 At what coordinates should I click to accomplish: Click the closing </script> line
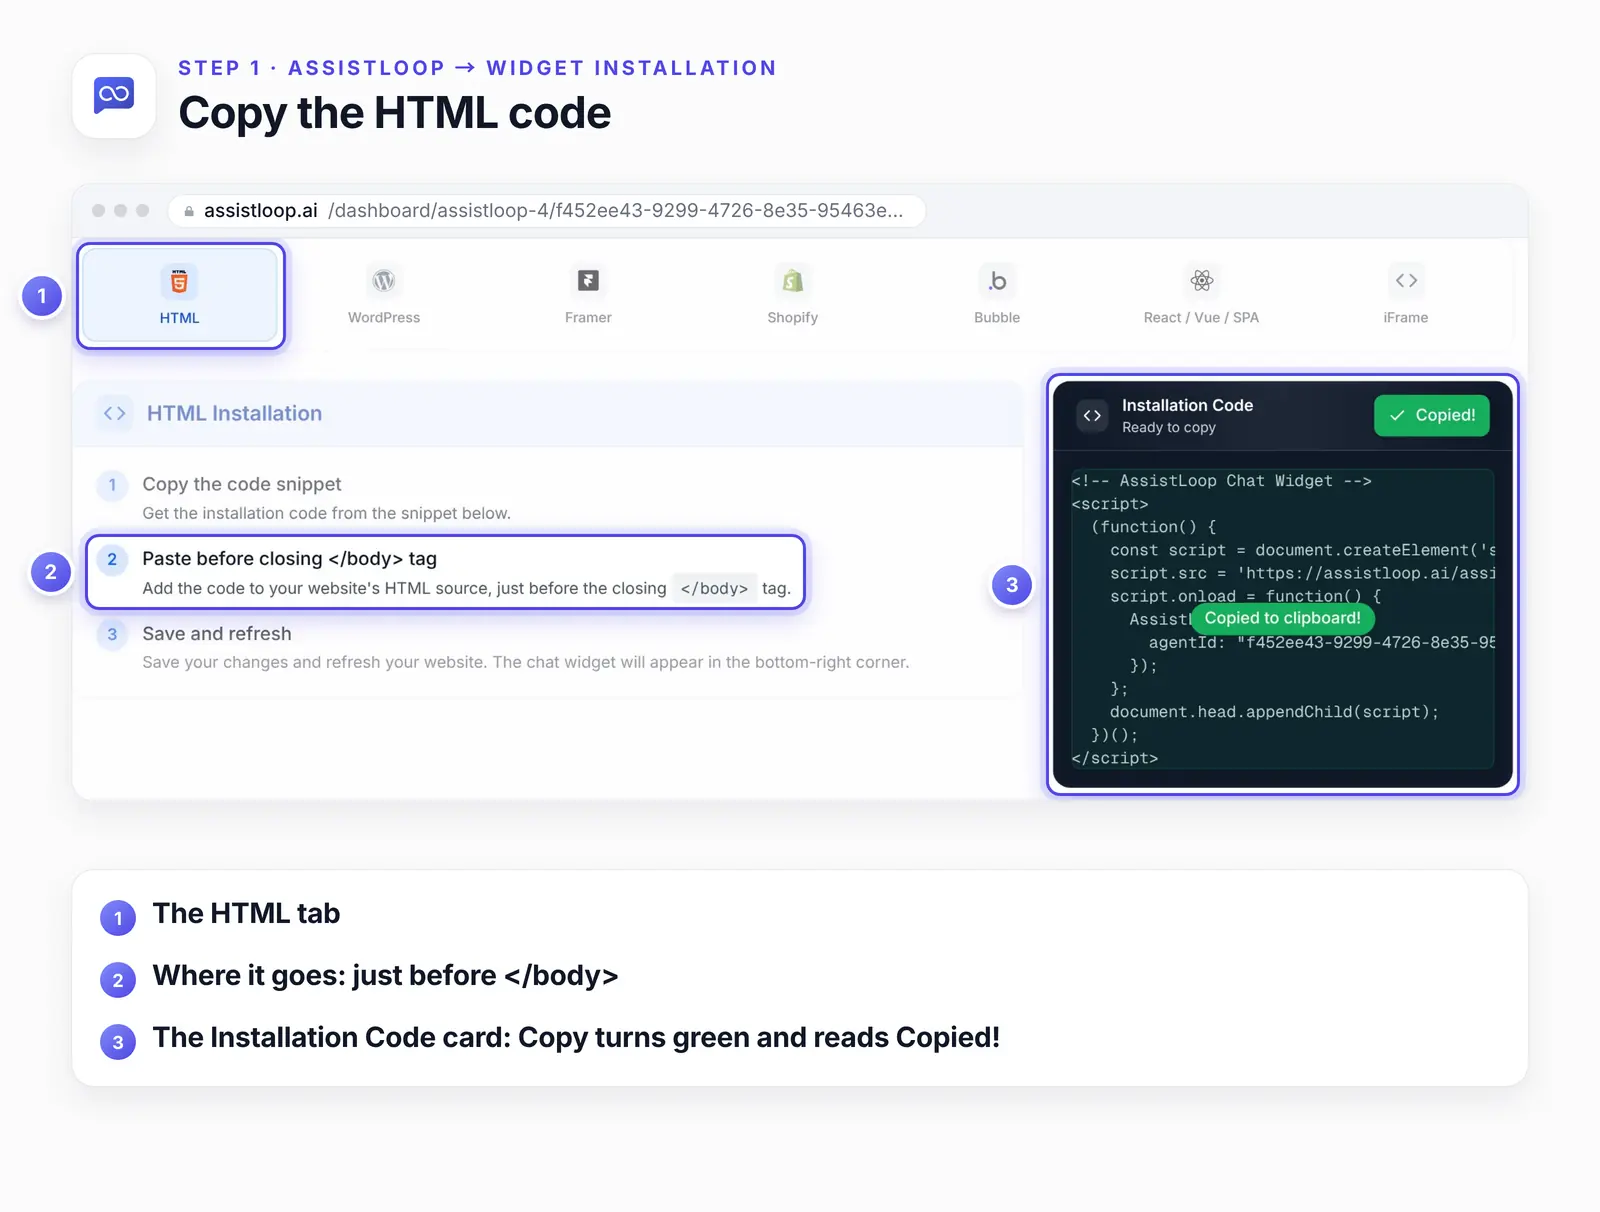(1114, 758)
